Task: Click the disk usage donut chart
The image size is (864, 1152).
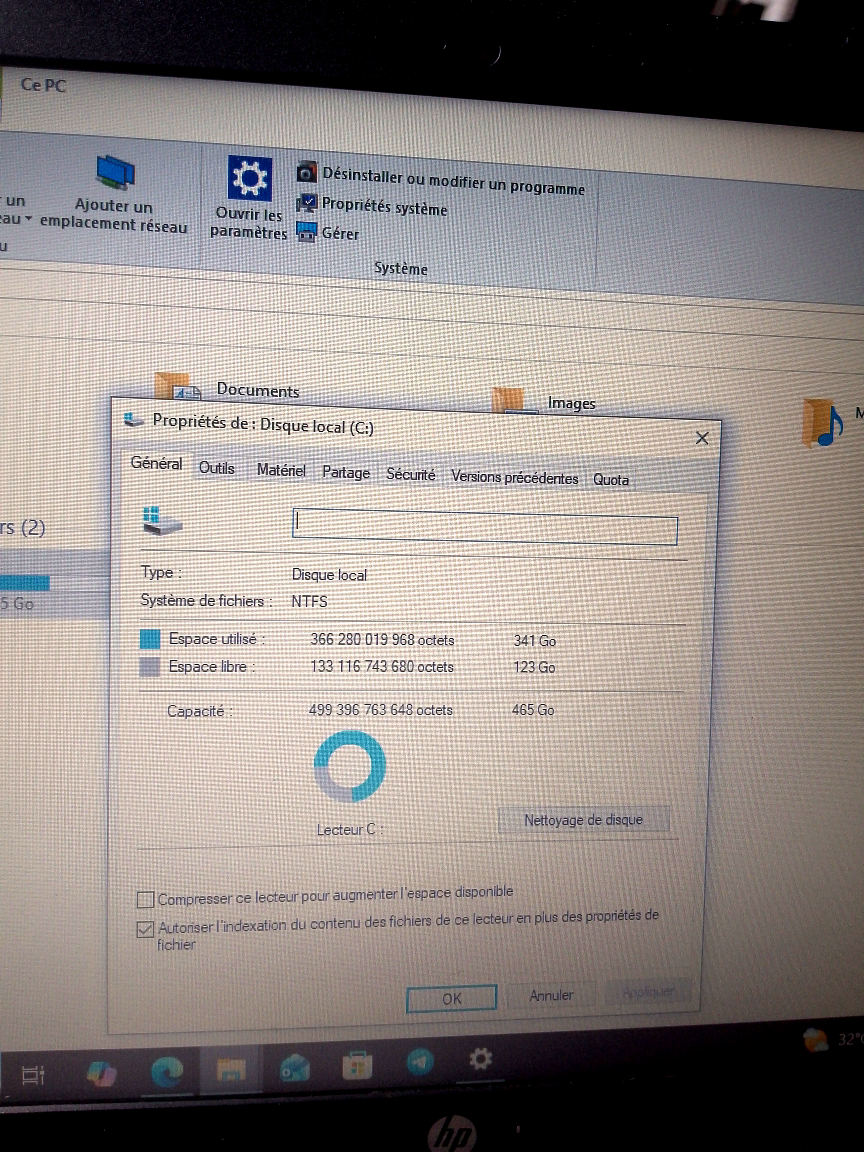Action: 350,766
